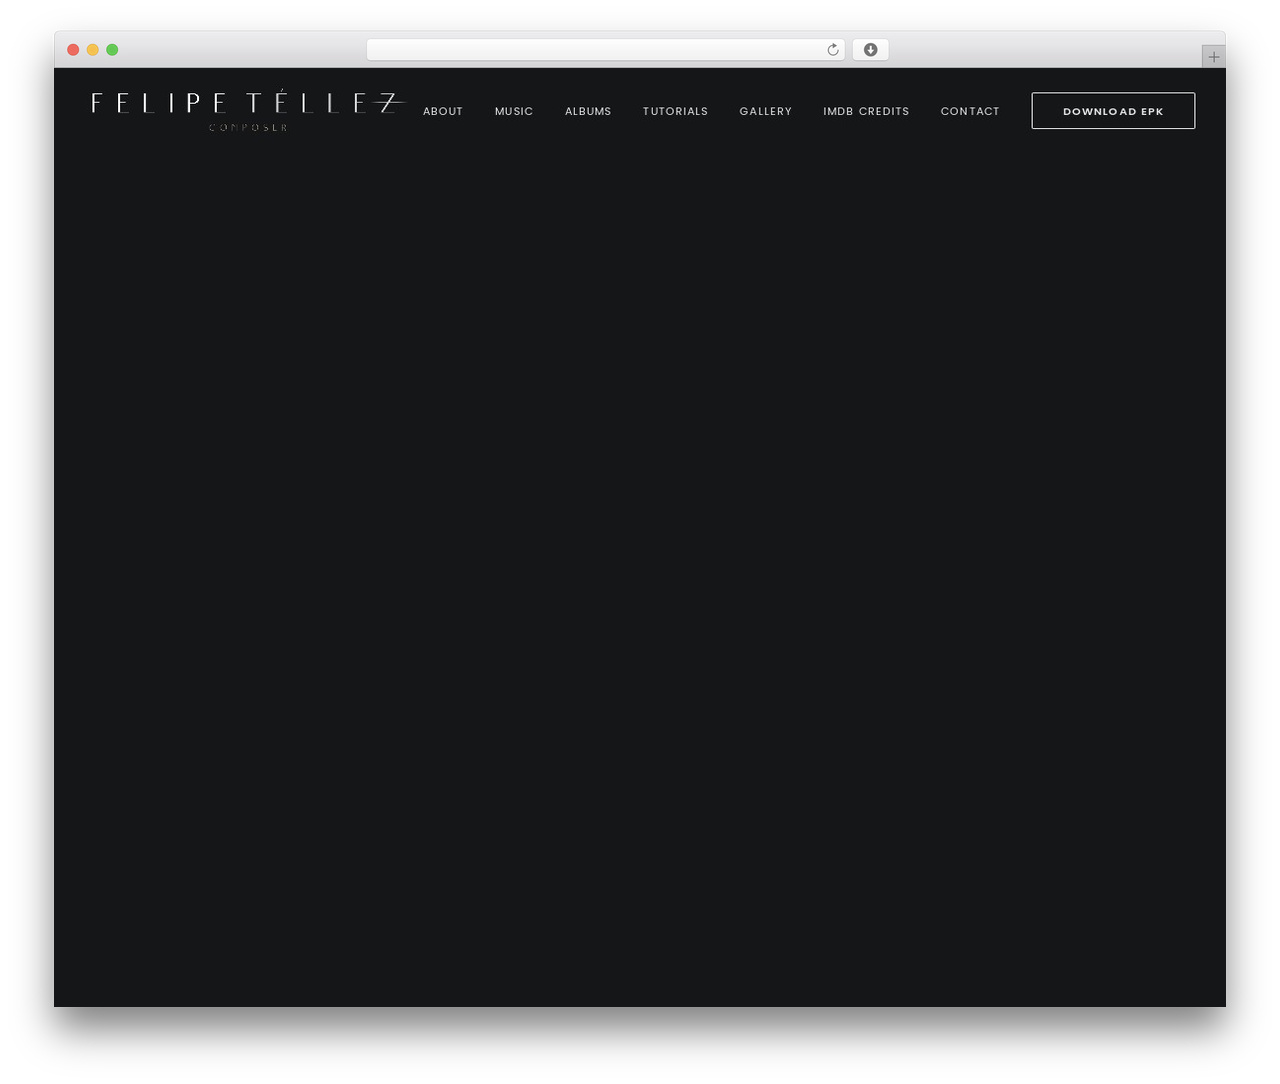The image size is (1280, 1084).
Task: Select Tutorials in the navigation
Action: pyautogui.click(x=675, y=111)
